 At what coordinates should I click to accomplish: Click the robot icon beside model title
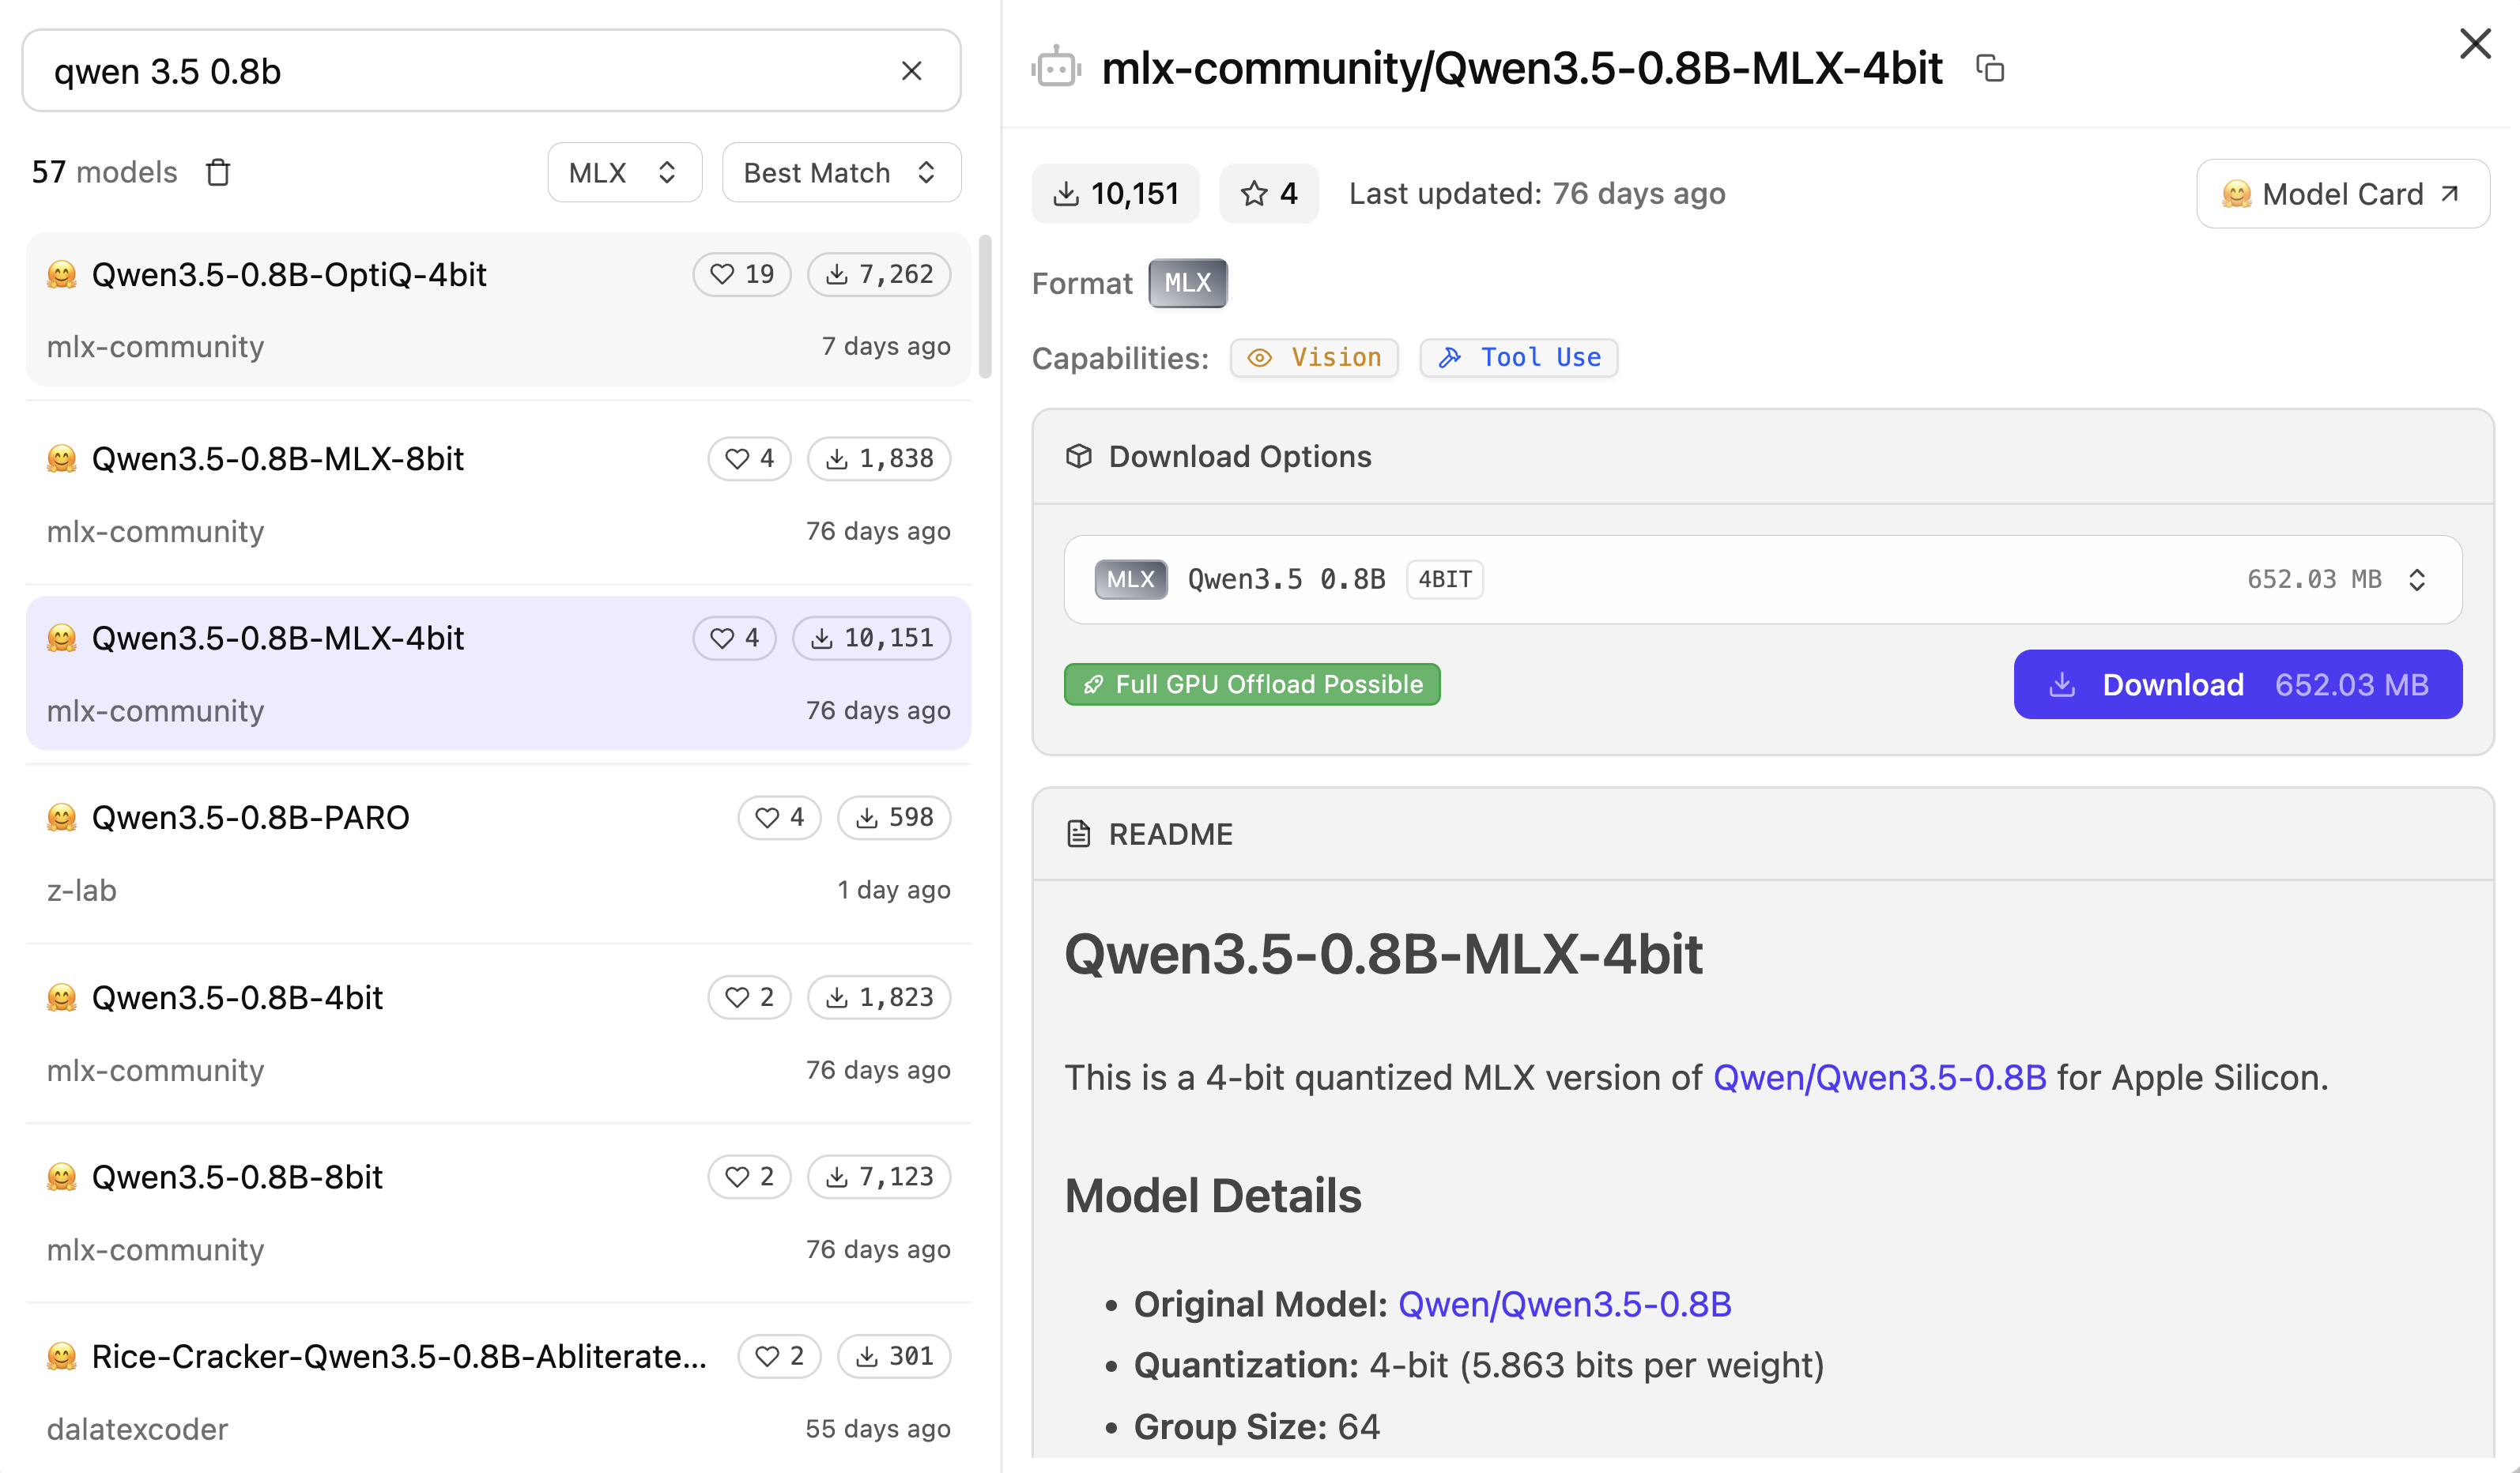click(1056, 67)
